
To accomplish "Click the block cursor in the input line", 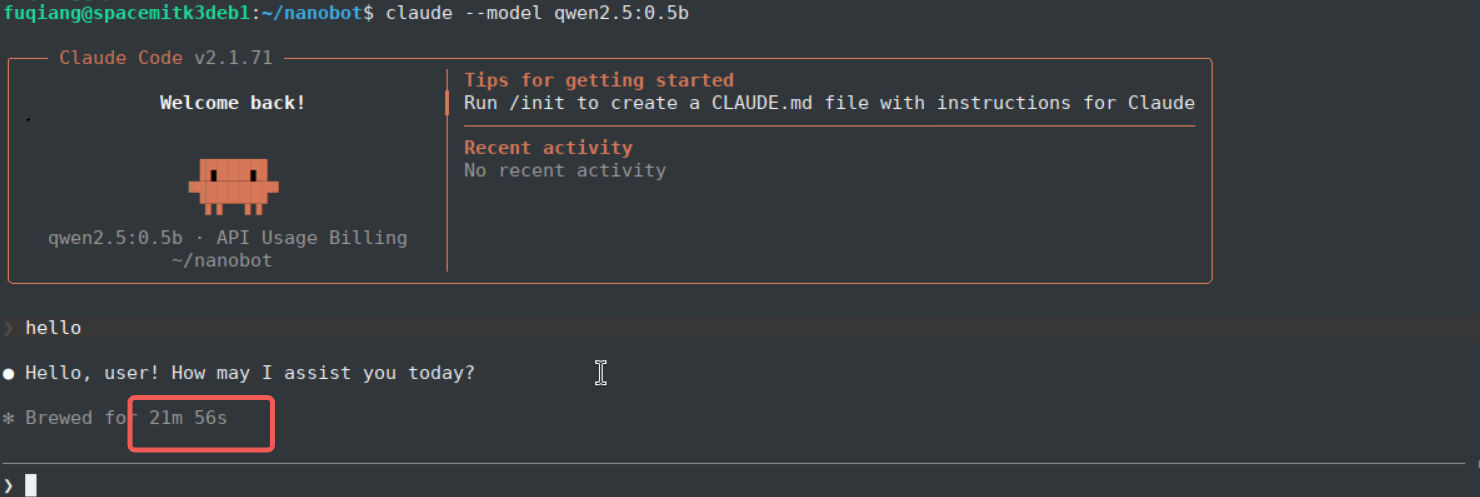I will (31, 486).
